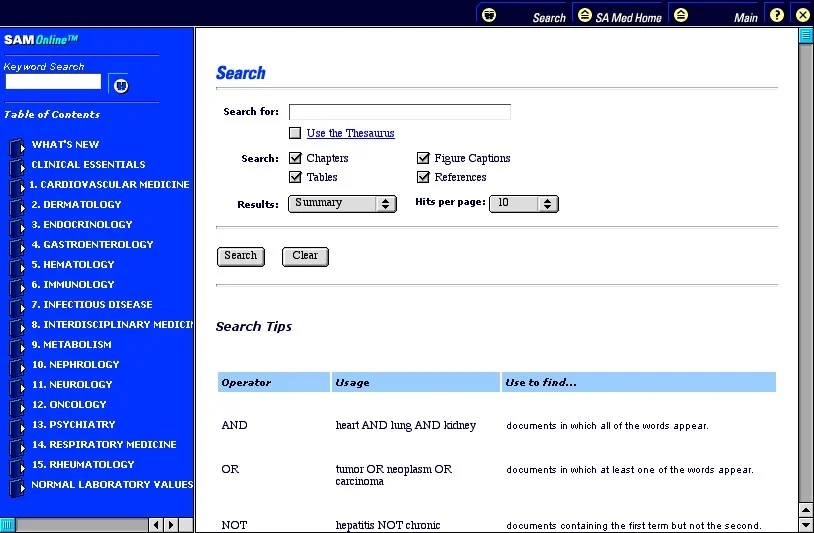The height and width of the screenshot is (533, 814).
Task: Click the book icon beside Nephrology
Action: (17, 367)
